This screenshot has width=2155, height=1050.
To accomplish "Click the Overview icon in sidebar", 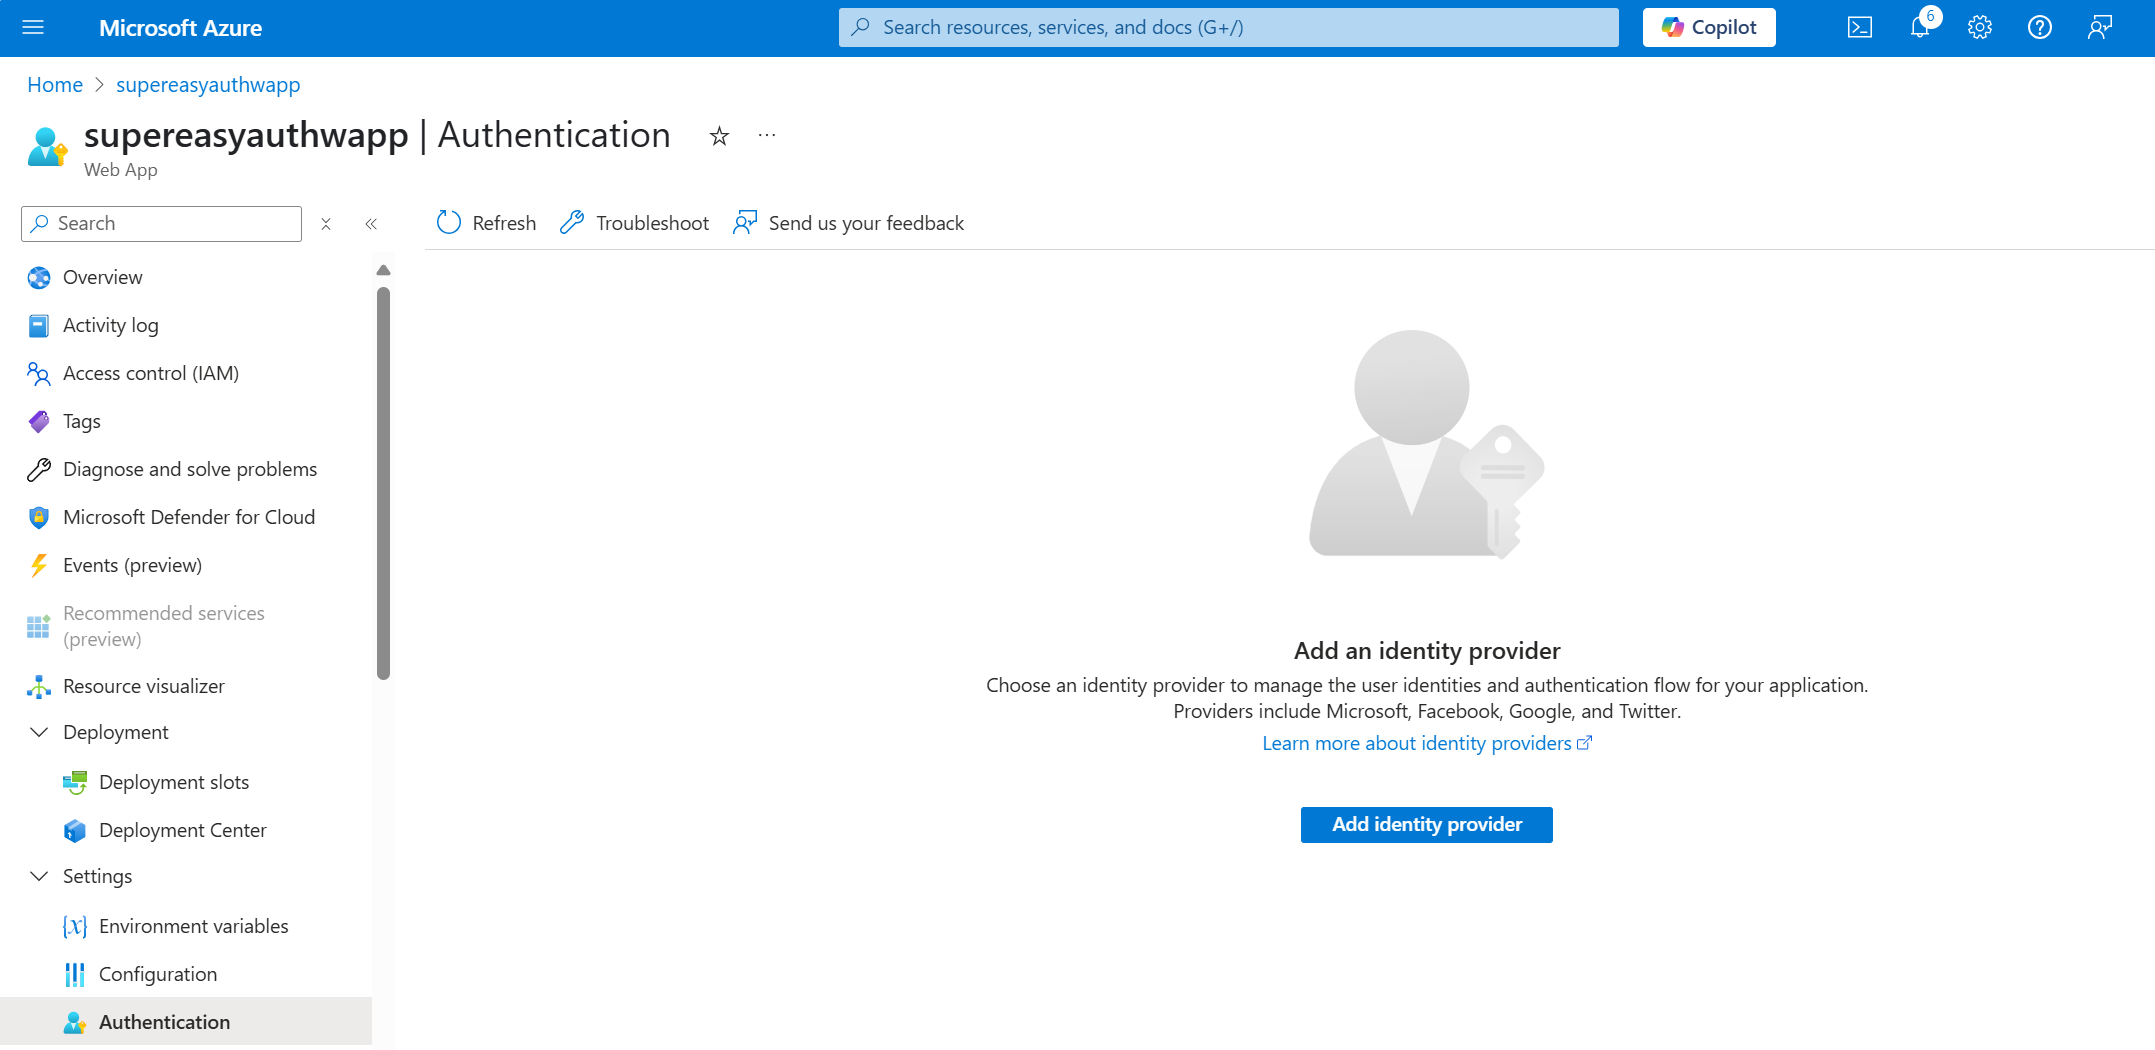I will (x=39, y=277).
